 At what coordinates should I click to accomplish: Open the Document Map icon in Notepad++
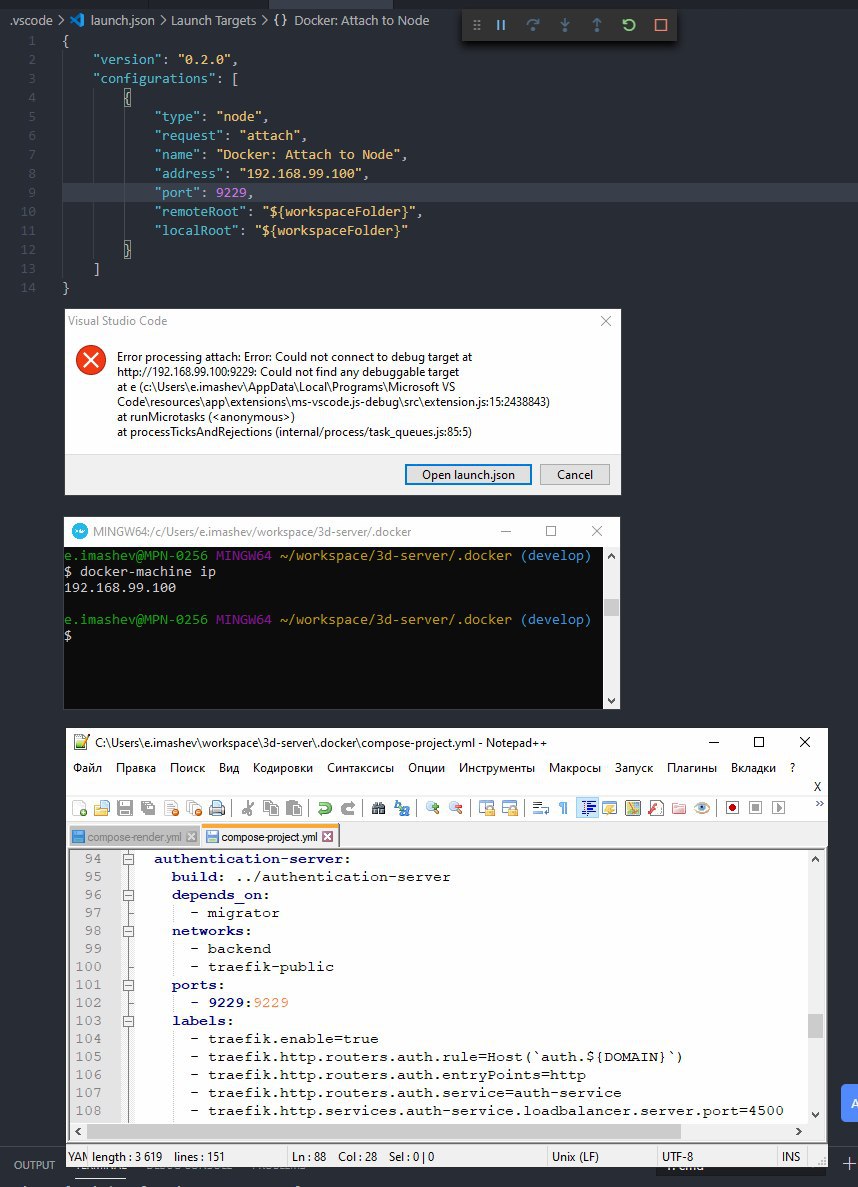point(632,808)
